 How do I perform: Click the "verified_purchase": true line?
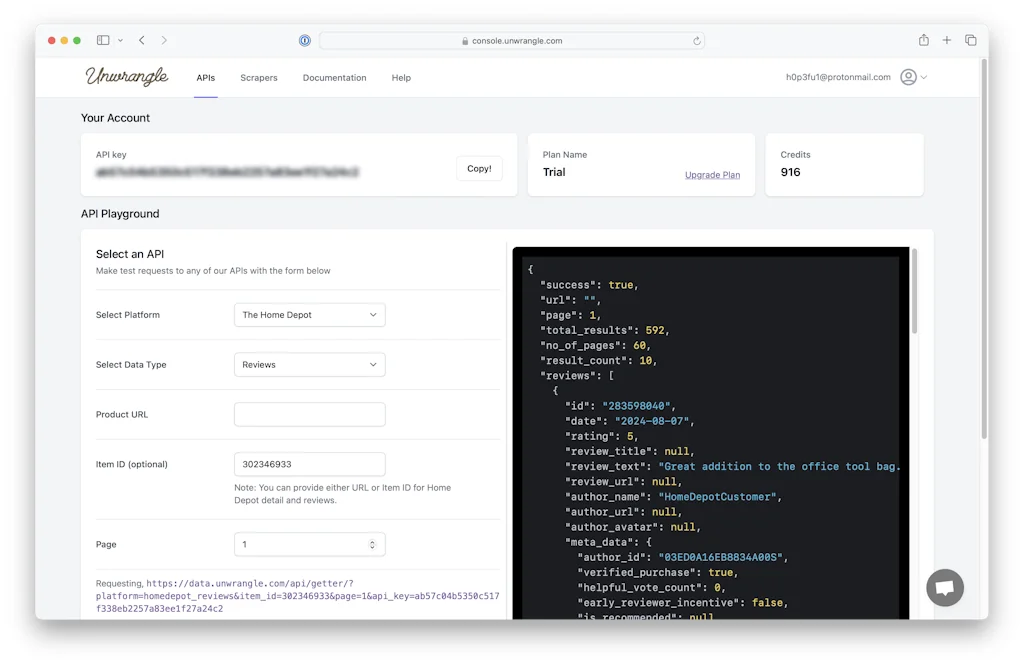coord(658,573)
